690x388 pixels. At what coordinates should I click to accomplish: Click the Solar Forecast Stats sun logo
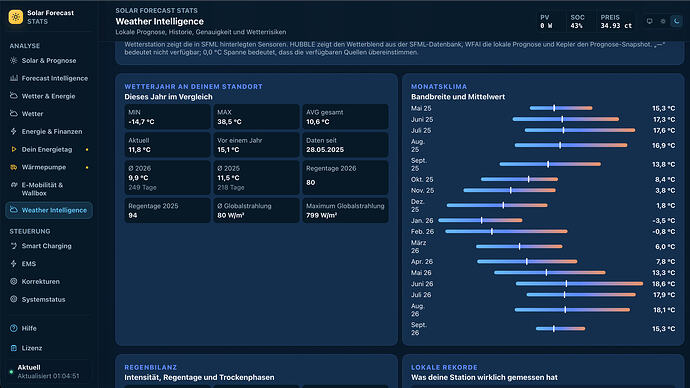(16, 17)
